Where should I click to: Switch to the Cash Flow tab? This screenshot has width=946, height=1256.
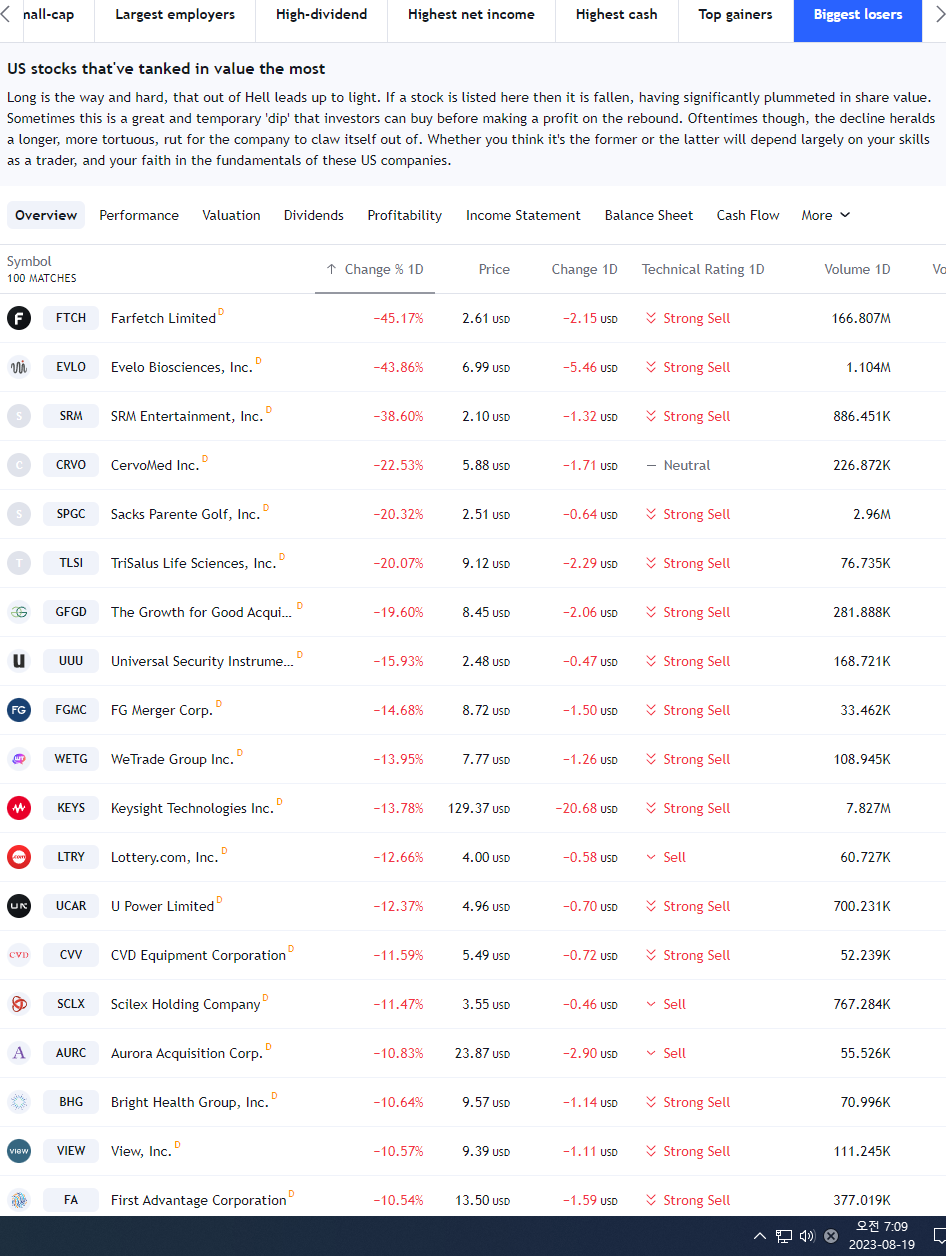[748, 215]
